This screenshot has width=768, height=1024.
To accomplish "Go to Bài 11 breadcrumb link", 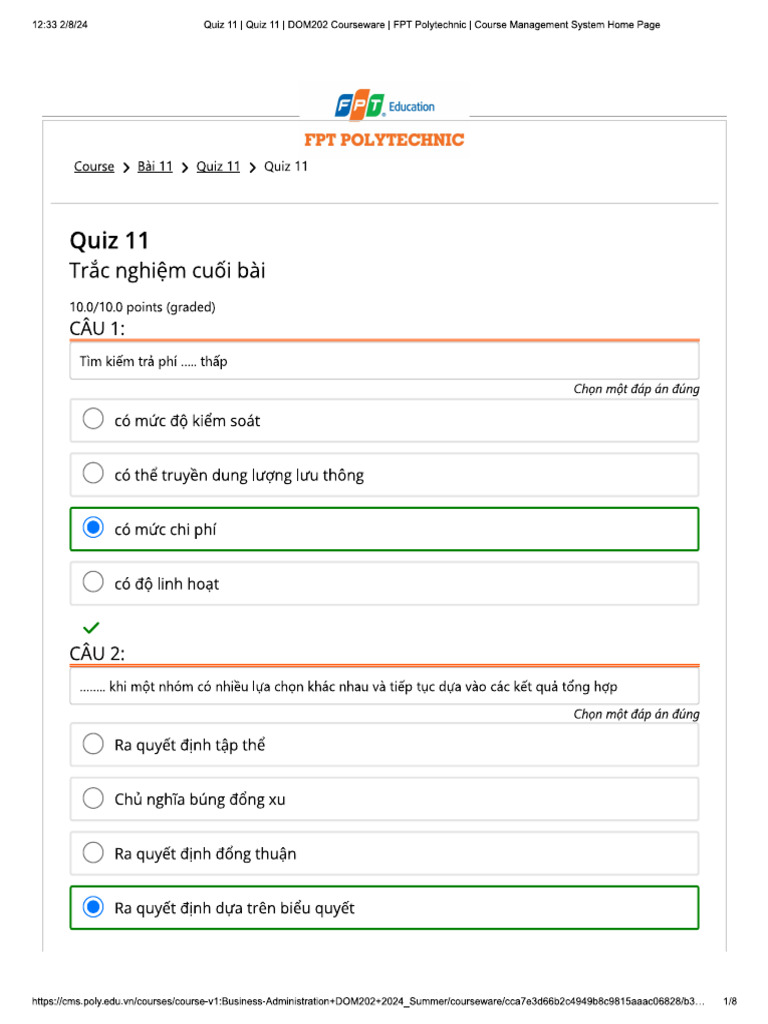I will pyautogui.click(x=155, y=167).
